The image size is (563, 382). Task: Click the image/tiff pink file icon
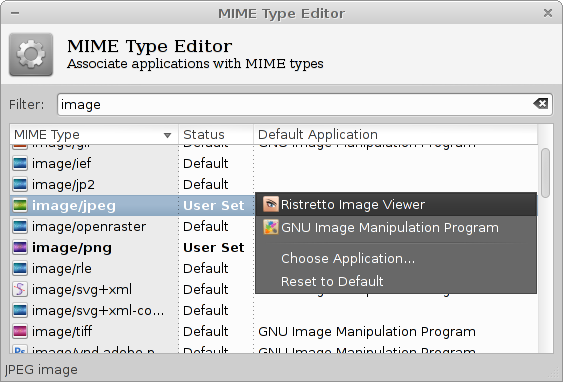[20, 331]
